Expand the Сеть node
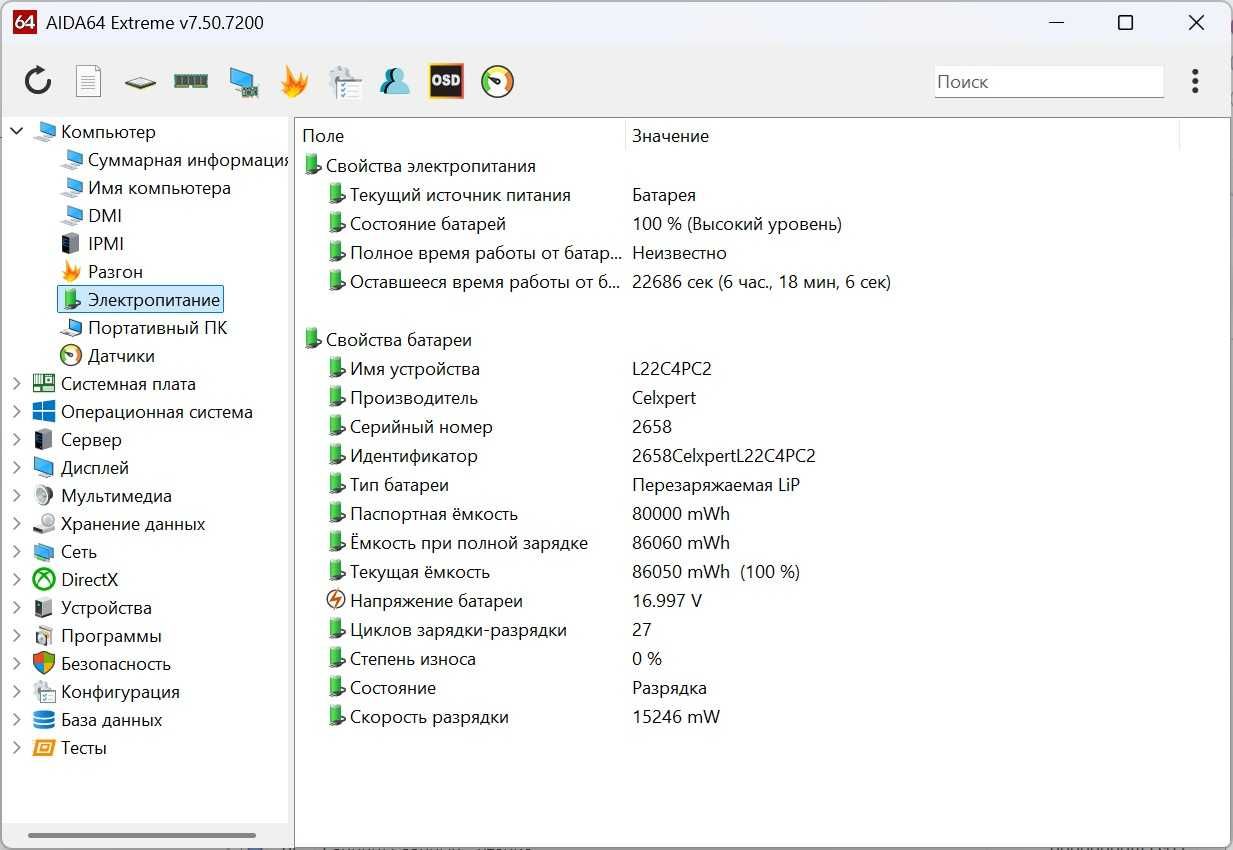 (x=16, y=551)
